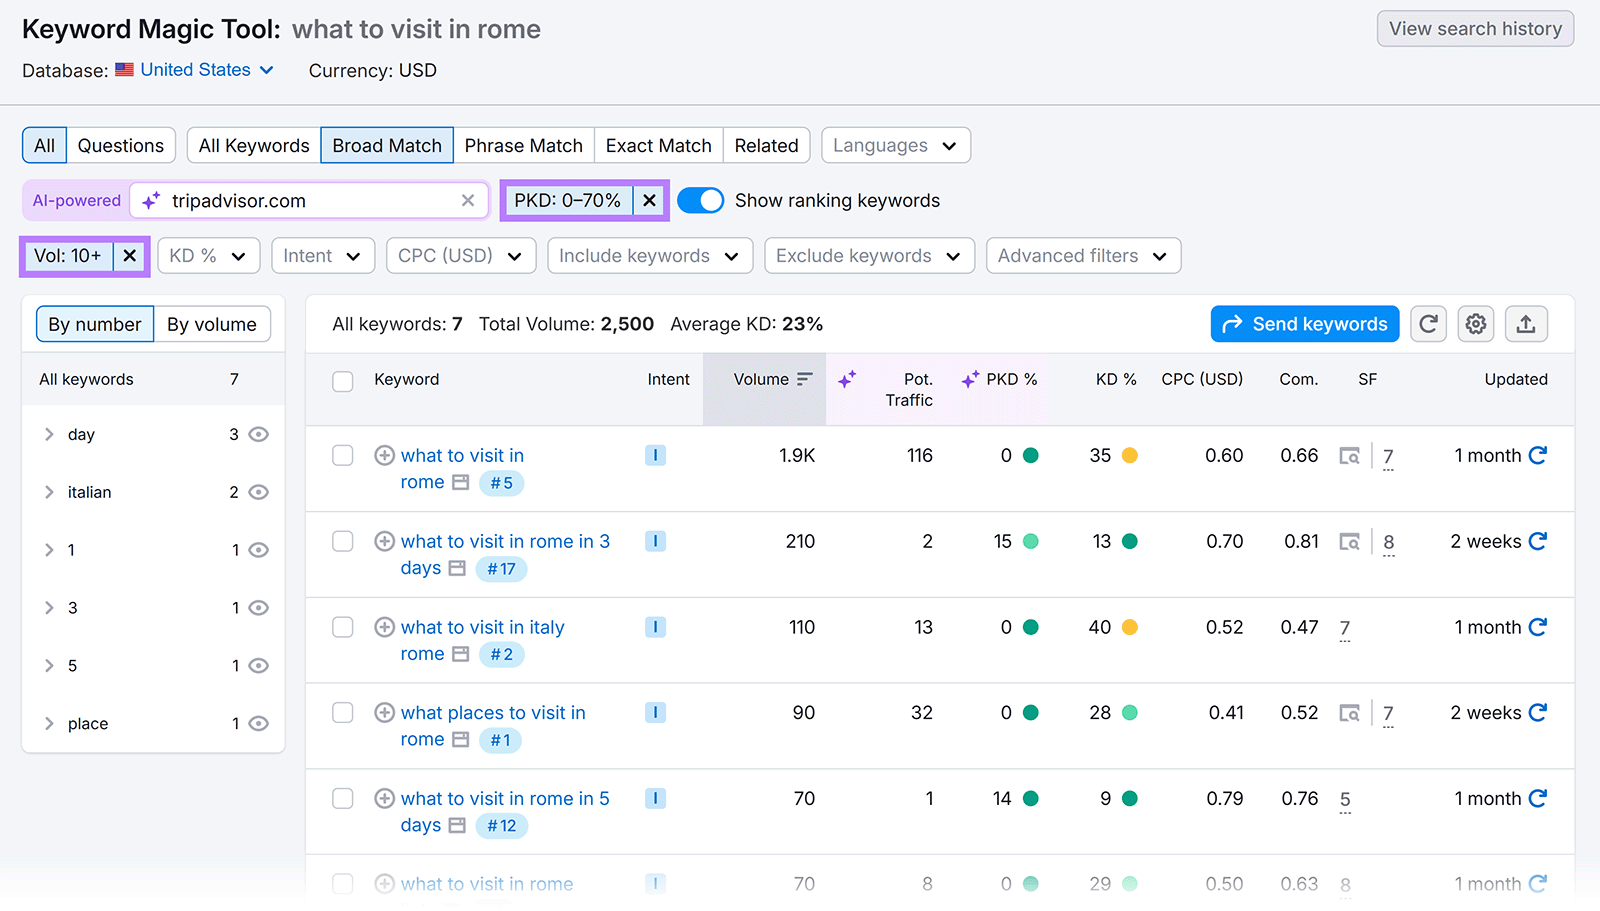Viewport: 1600px width, 911px height.
Task: Click the export icon above the Updated column
Action: [1526, 323]
